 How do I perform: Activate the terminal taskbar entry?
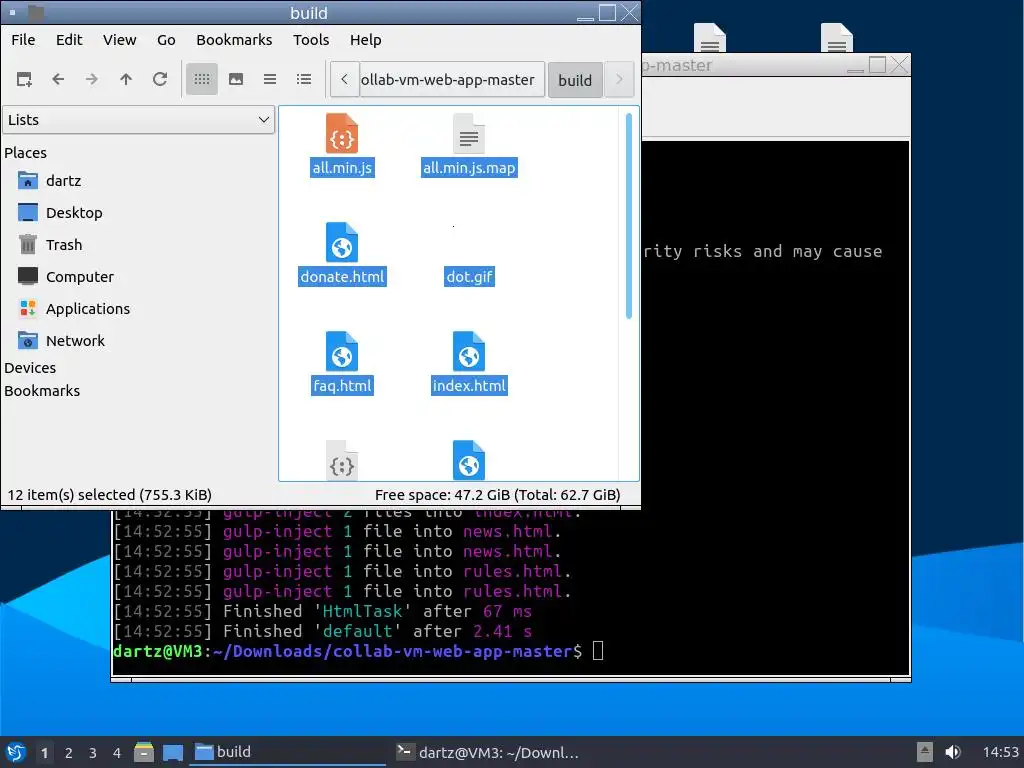coord(488,752)
